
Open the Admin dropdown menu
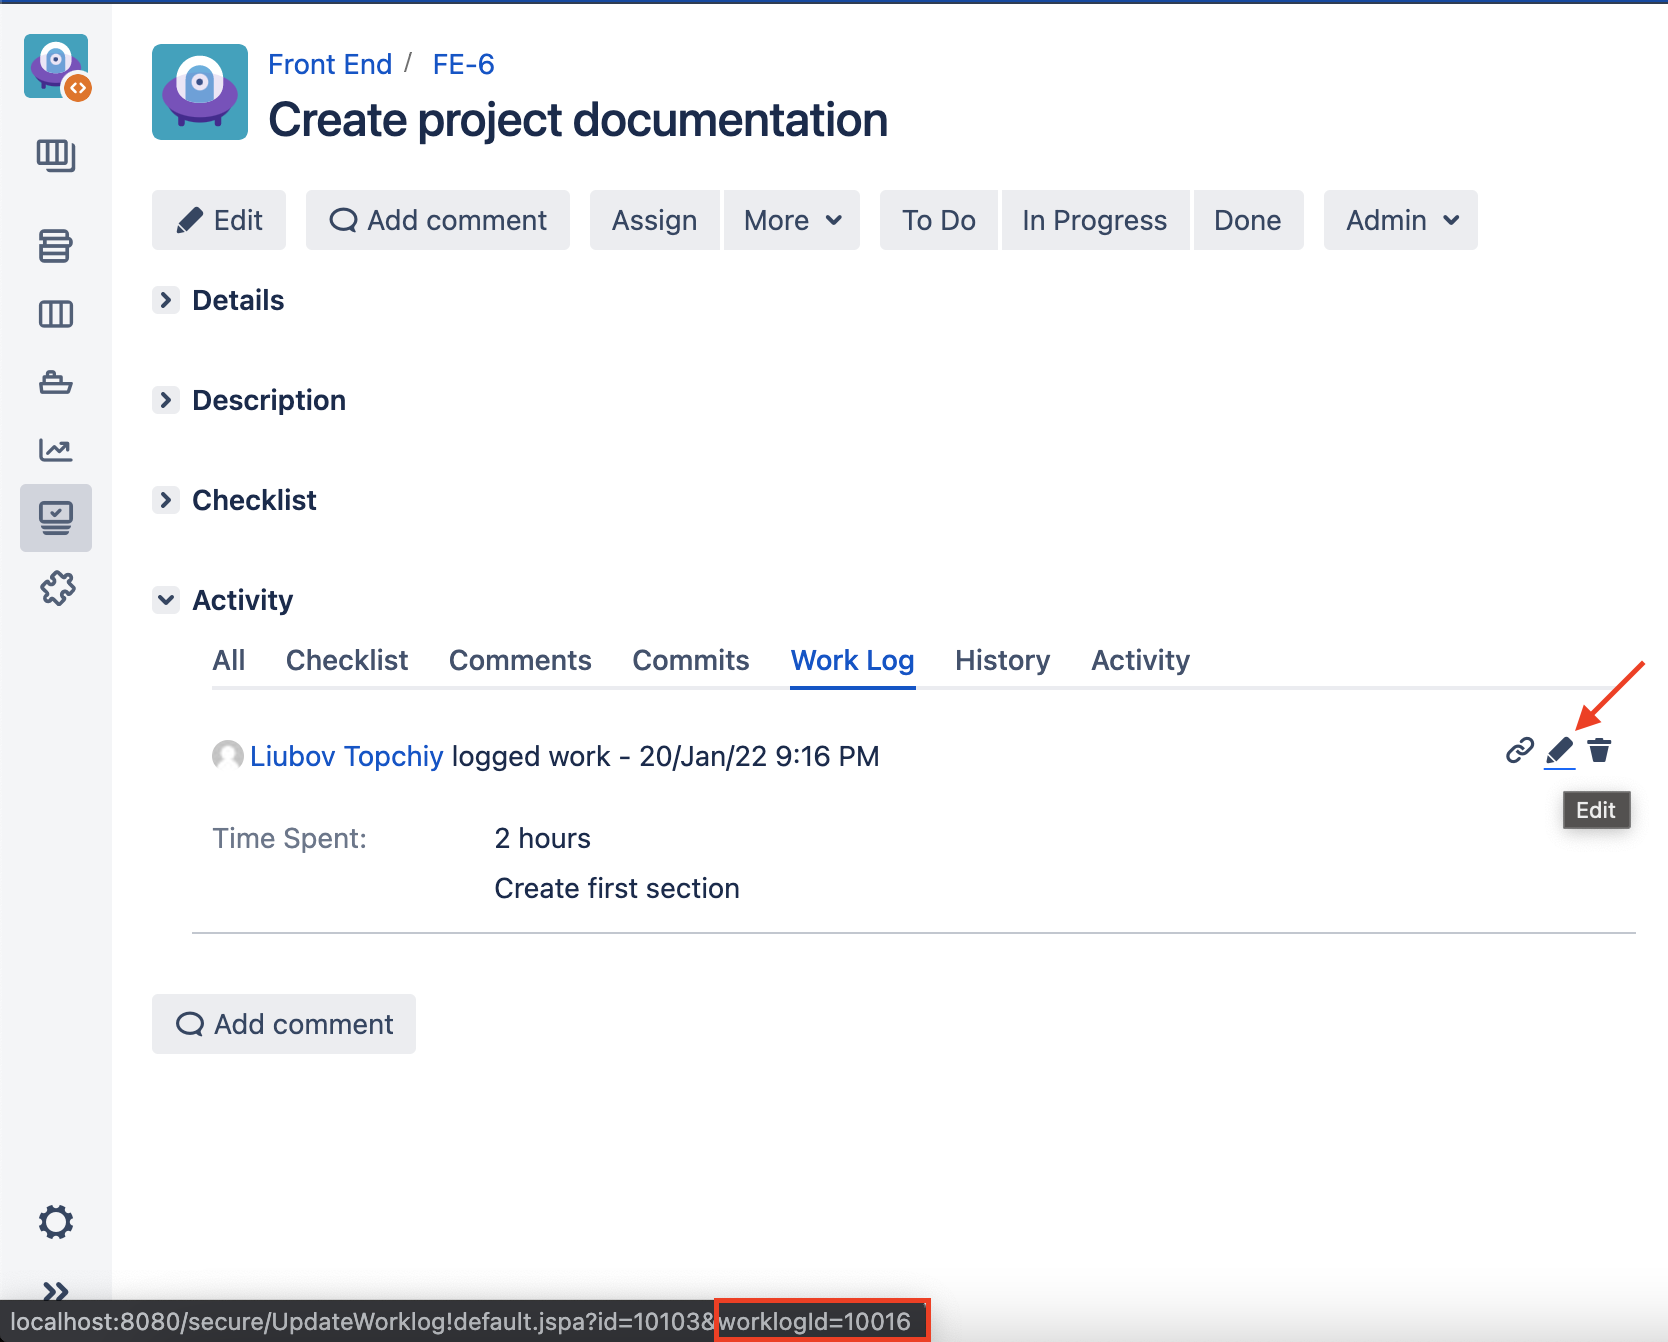pyautogui.click(x=1400, y=220)
